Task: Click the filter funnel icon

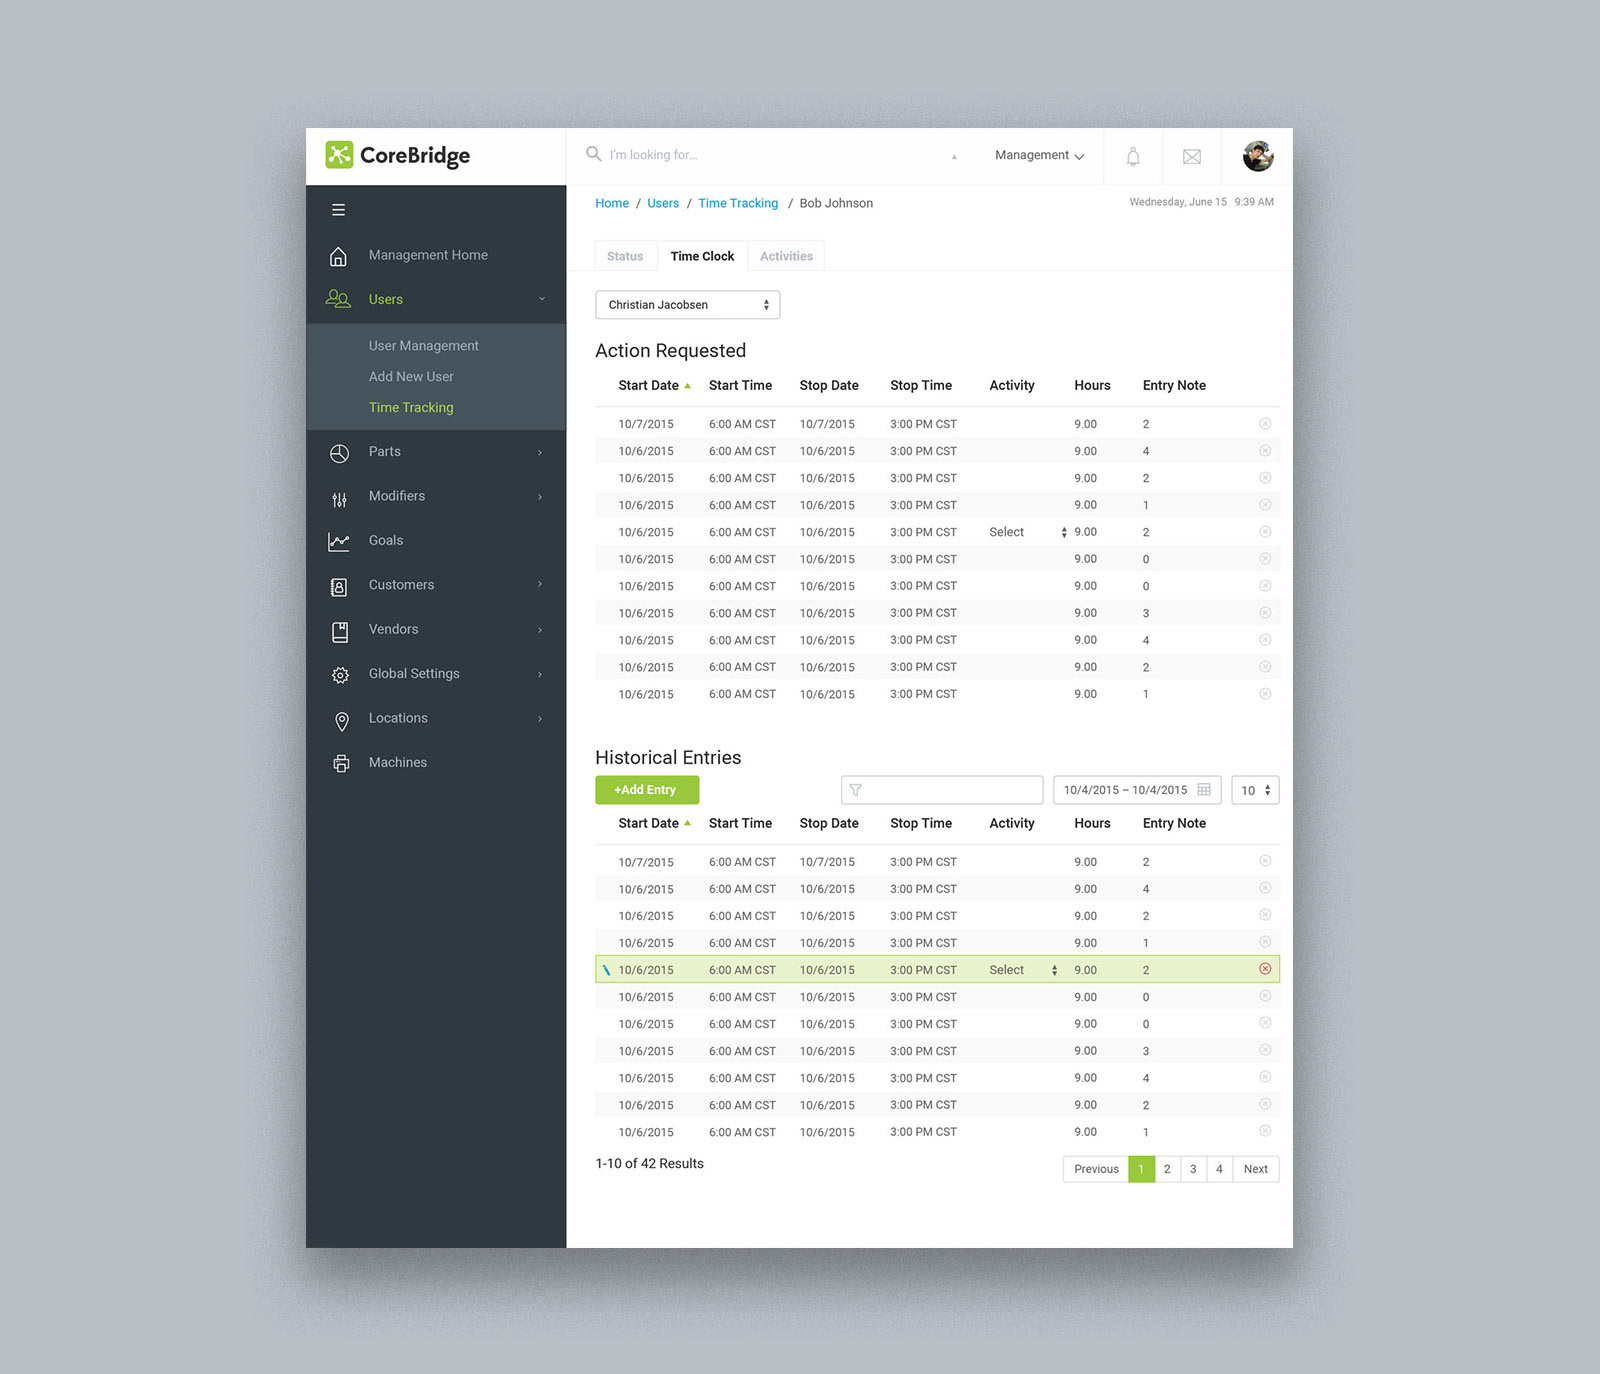Action: tap(855, 790)
